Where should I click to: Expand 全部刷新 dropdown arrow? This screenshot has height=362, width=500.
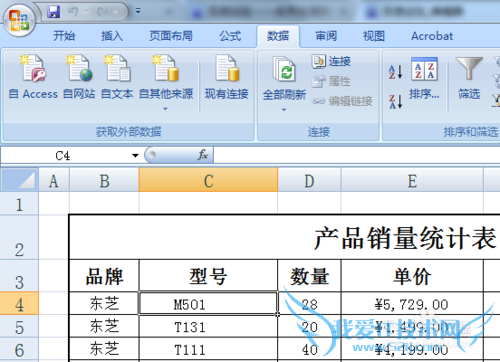(x=284, y=109)
